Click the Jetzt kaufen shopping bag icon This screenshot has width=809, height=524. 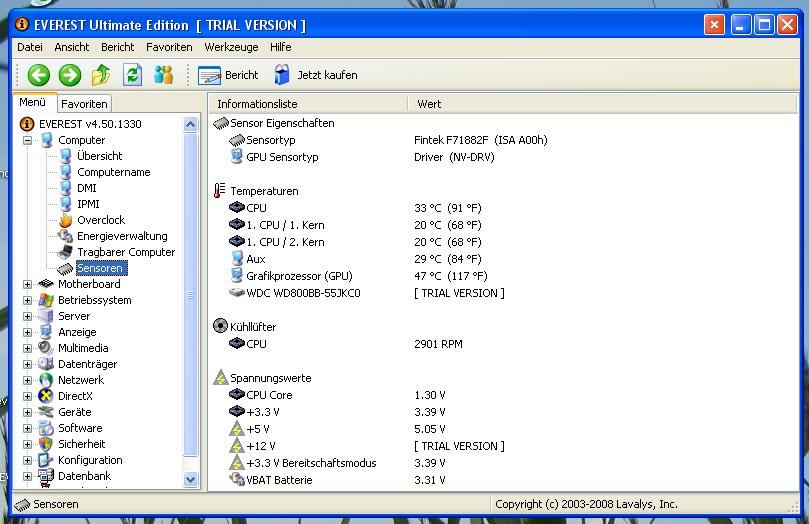coord(282,75)
